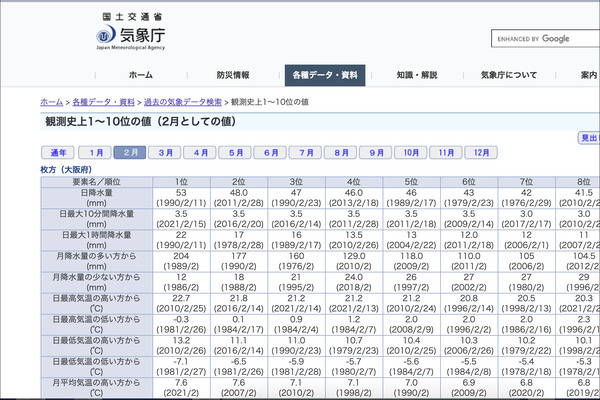Open the 知識・解説 navigation menu
Viewport: 600px width, 400px height.
417,75
